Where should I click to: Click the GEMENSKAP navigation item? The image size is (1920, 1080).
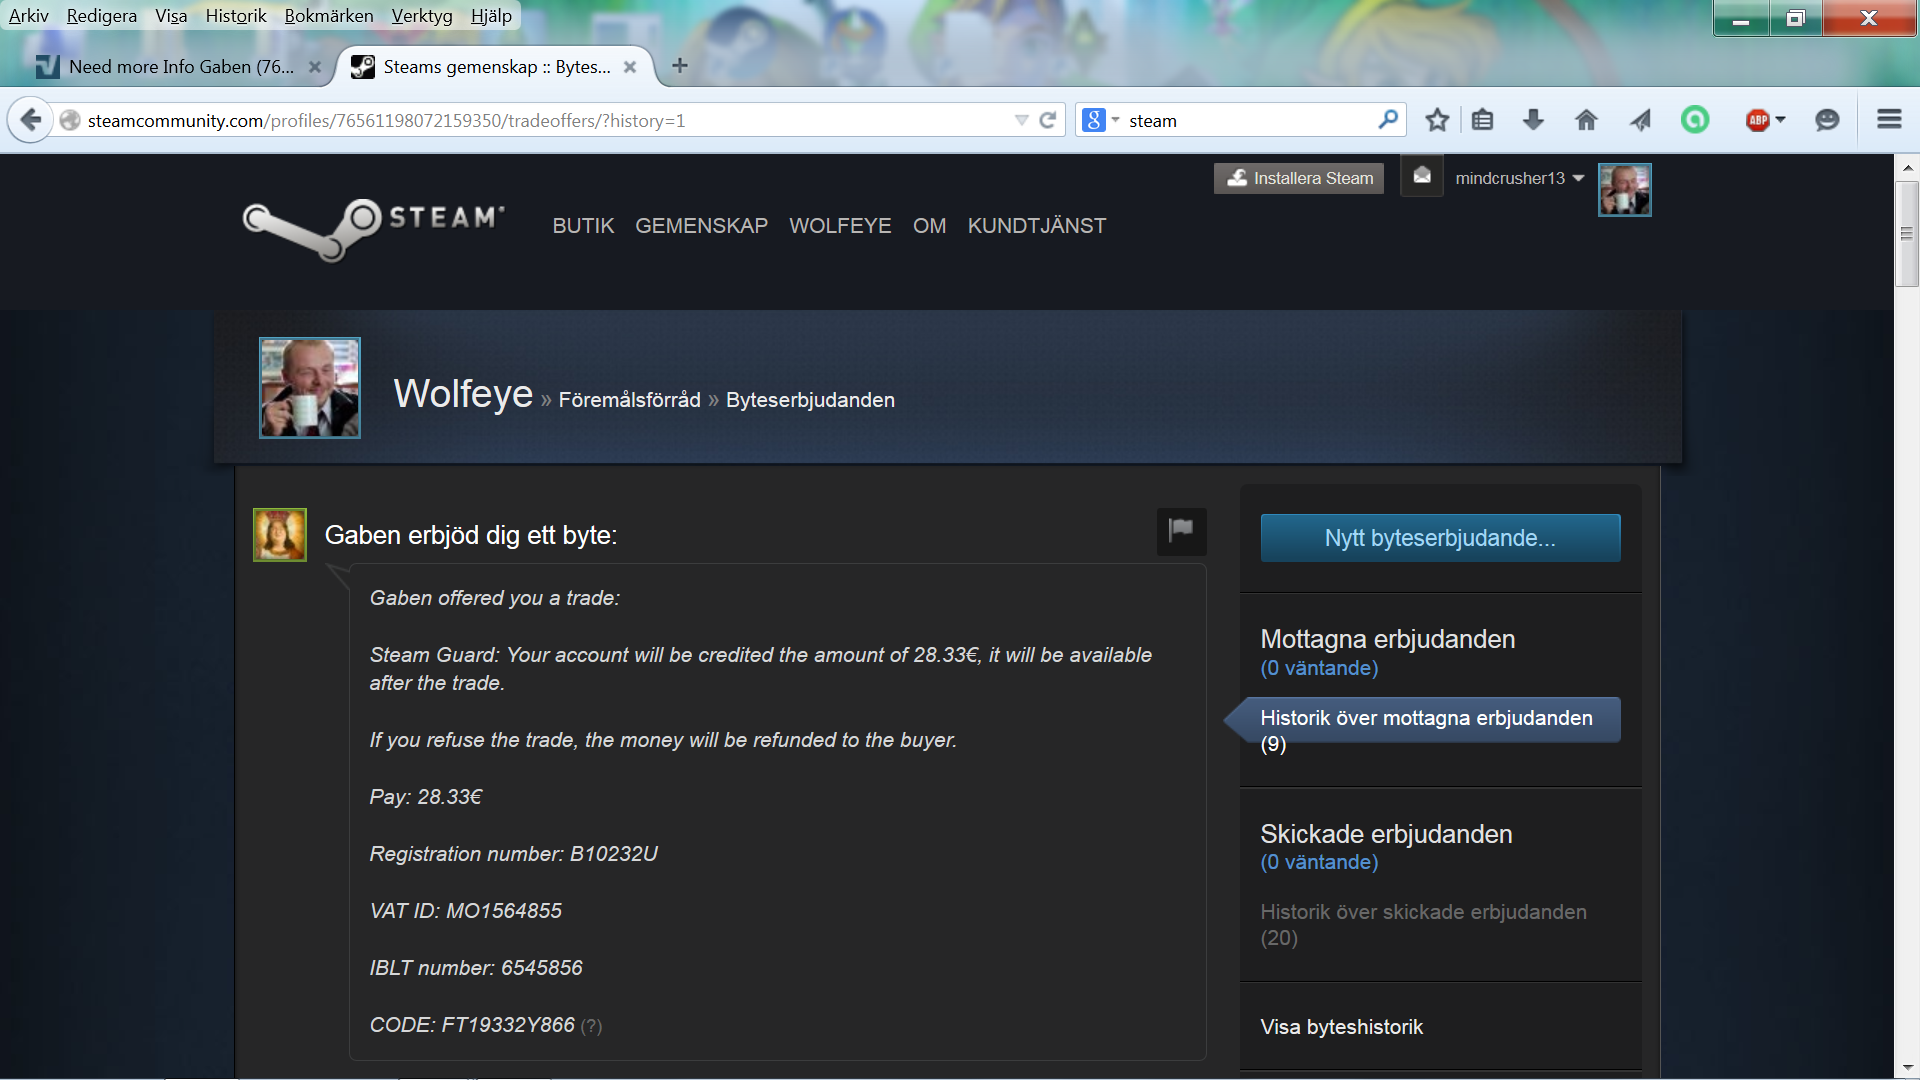(x=701, y=226)
